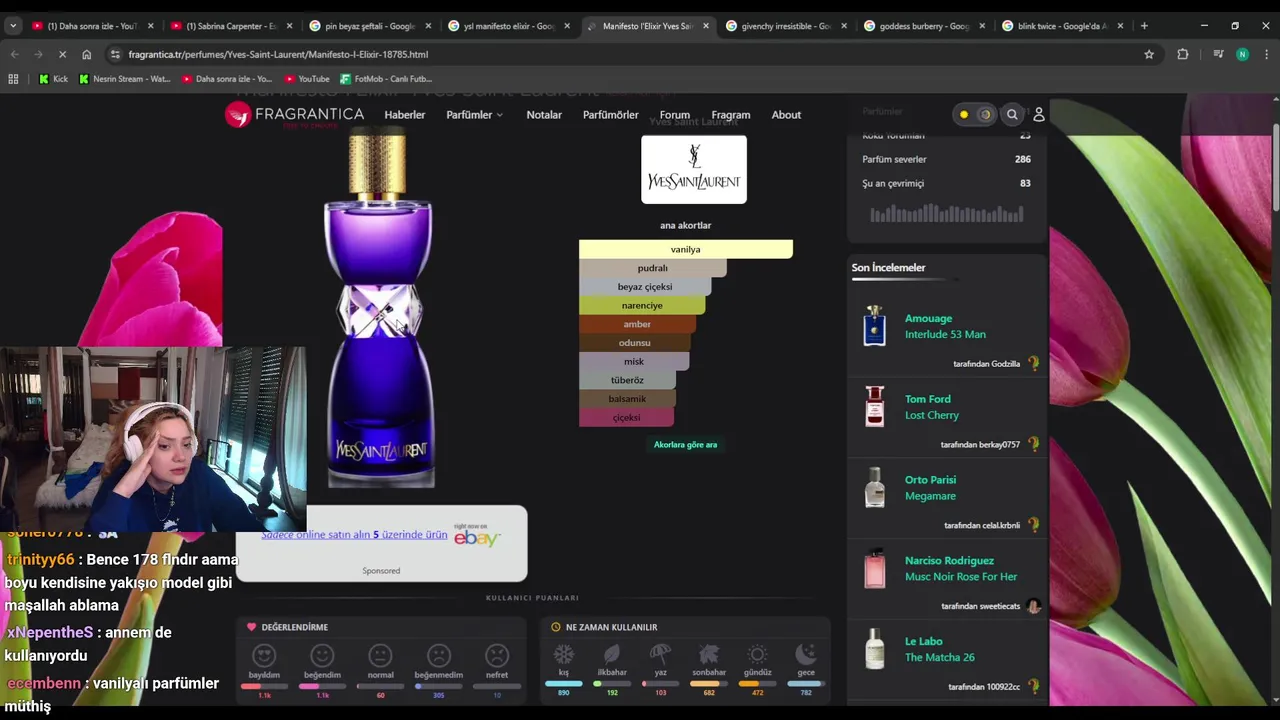Open the Chrome extensions puzzle icon
This screenshot has width=1280, height=720.
point(1183,54)
